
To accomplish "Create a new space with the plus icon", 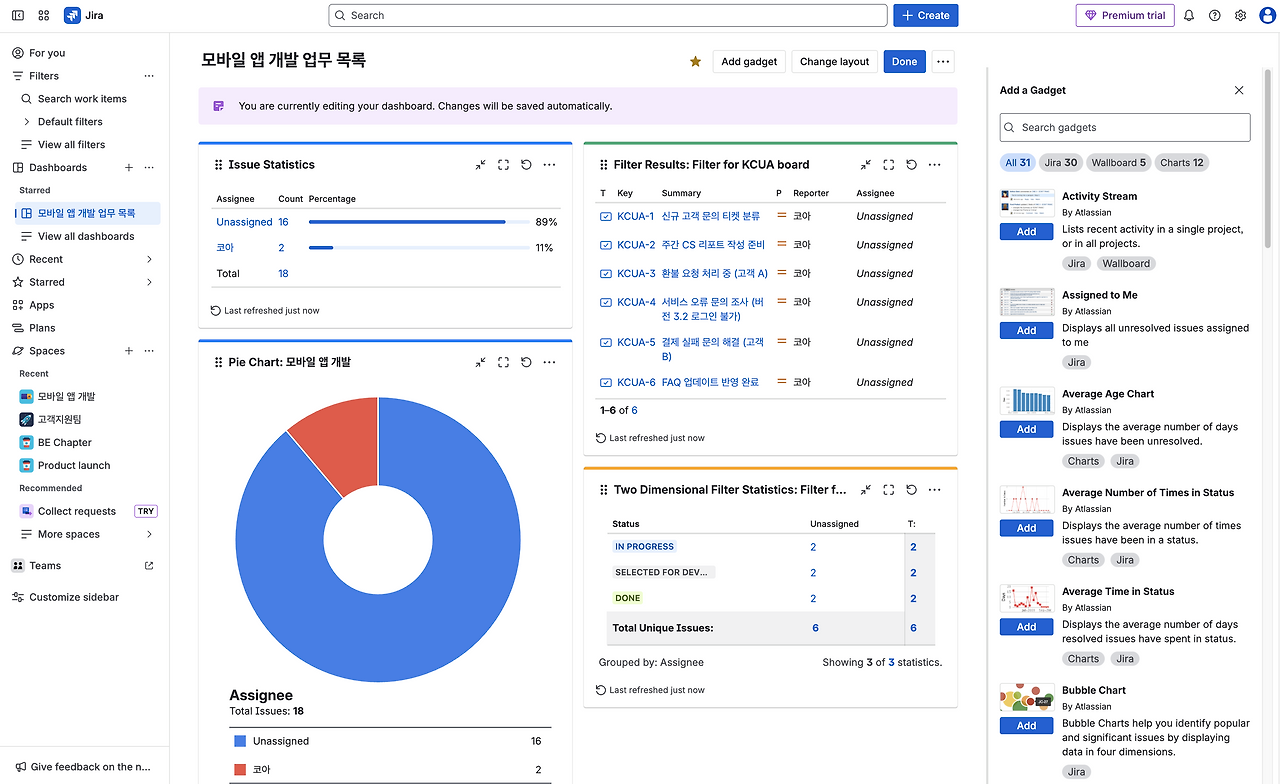I will (x=128, y=351).
